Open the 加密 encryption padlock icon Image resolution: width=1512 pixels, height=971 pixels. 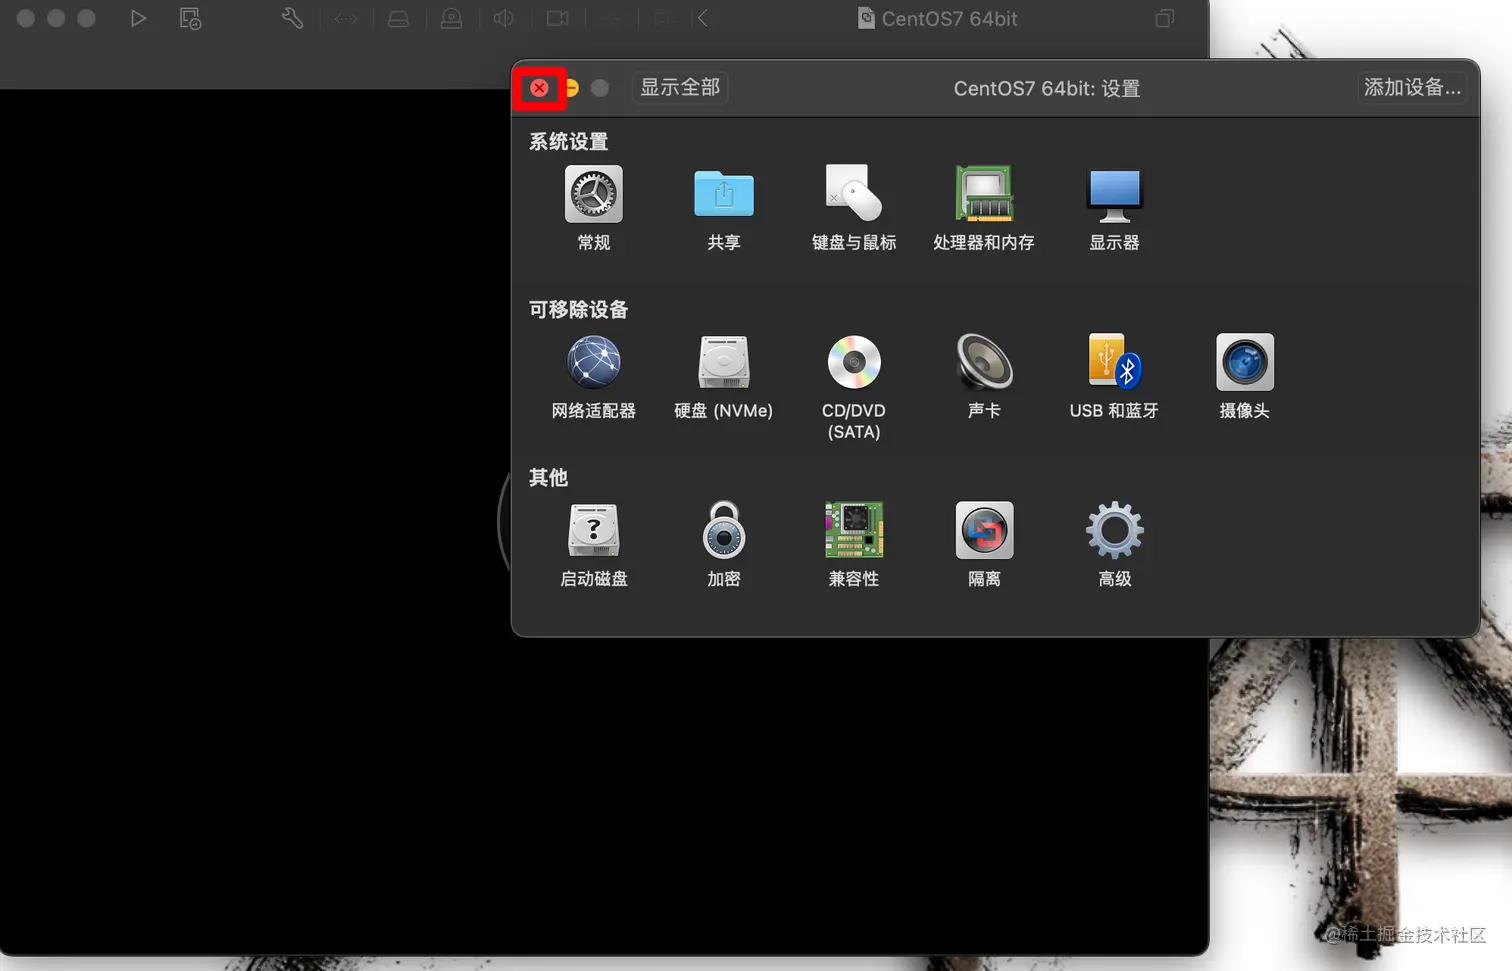724,530
